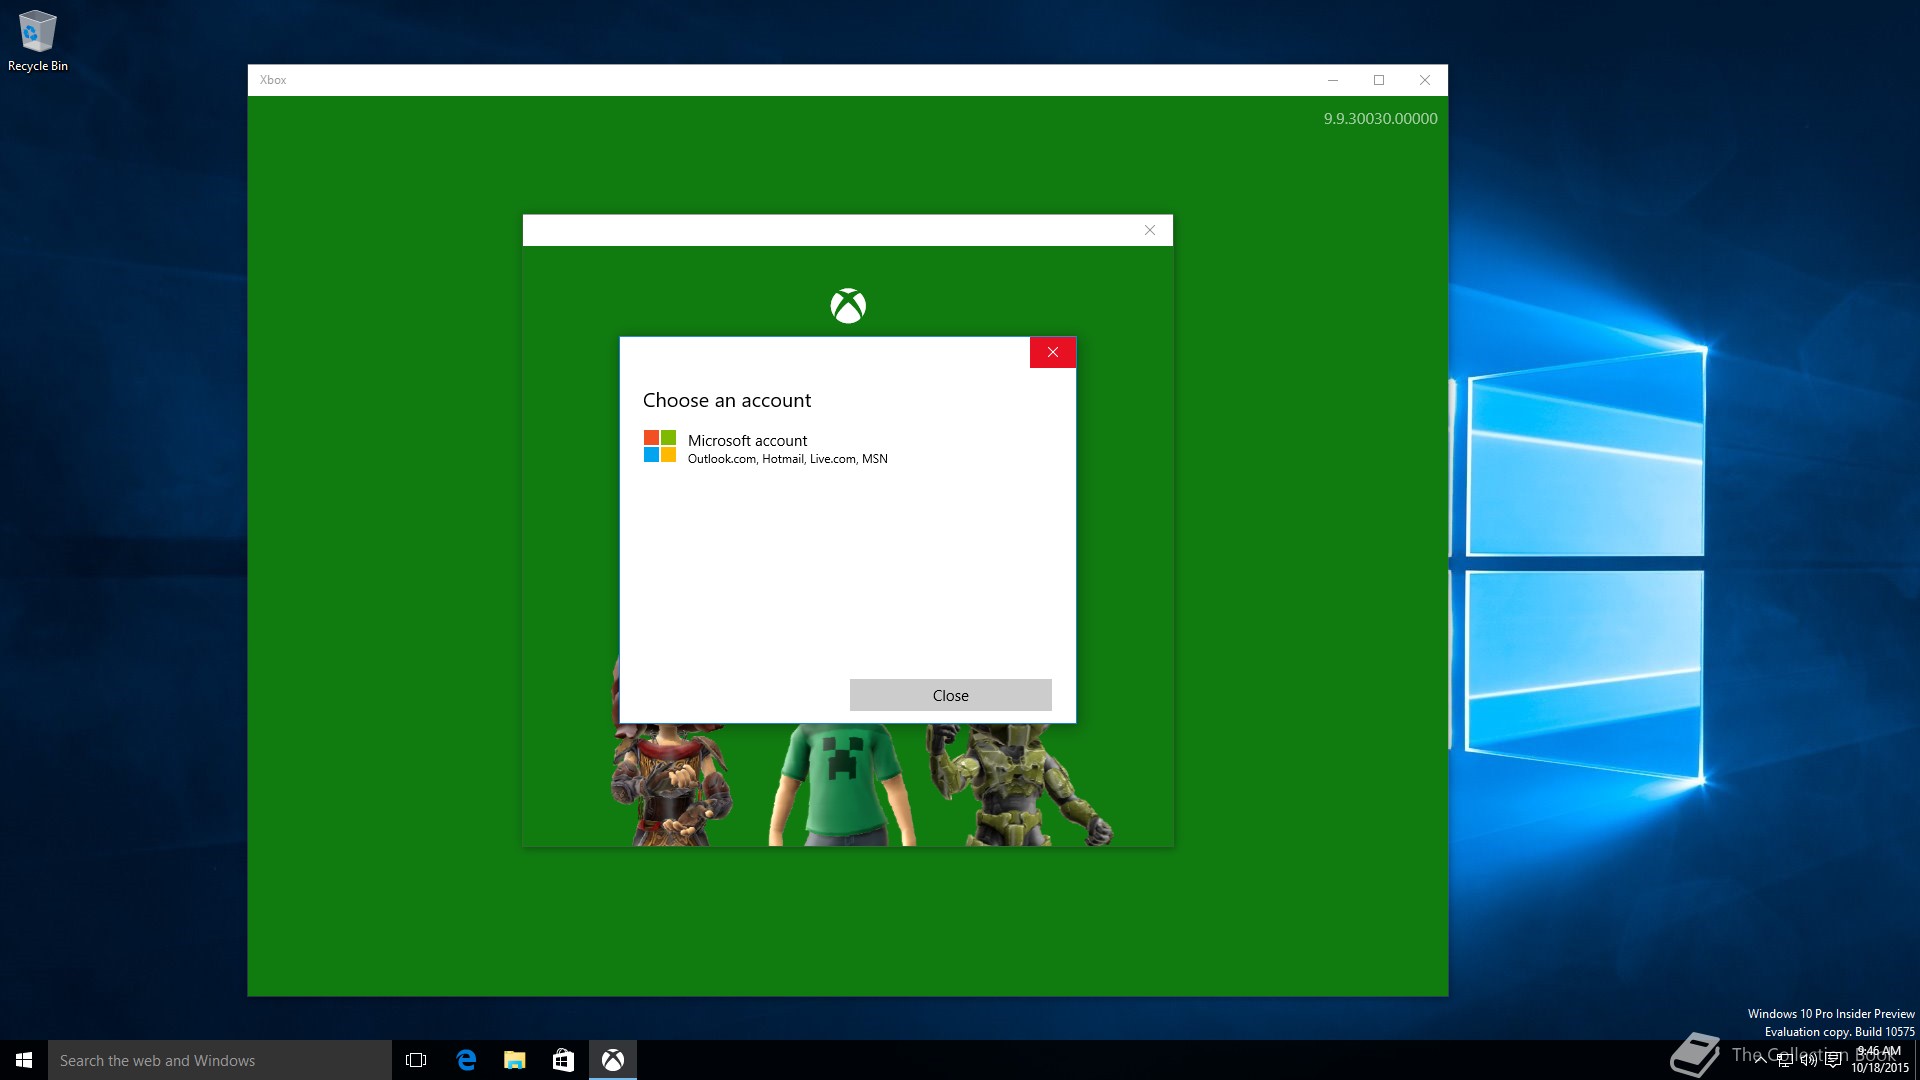Open the Windows Store taskbar icon

pyautogui.click(x=564, y=1060)
